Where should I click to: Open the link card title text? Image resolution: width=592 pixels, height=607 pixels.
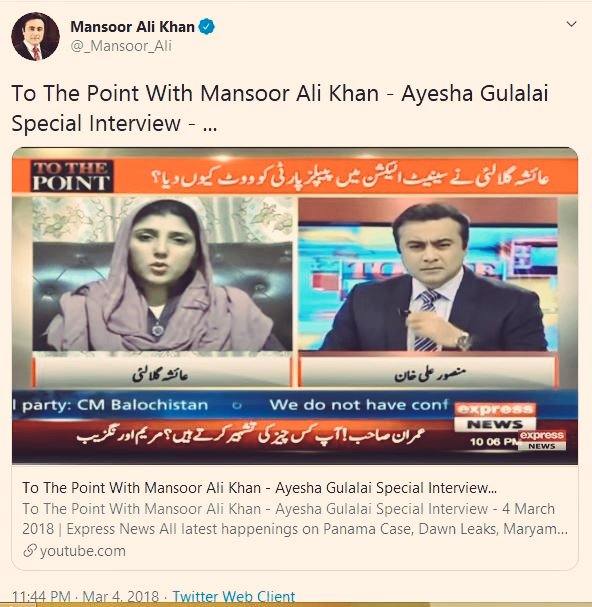pyautogui.click(x=259, y=488)
